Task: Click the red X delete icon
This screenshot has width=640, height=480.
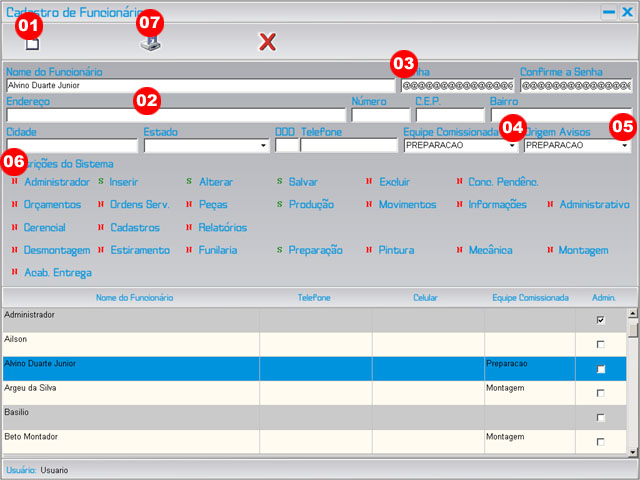Action: coord(267,42)
